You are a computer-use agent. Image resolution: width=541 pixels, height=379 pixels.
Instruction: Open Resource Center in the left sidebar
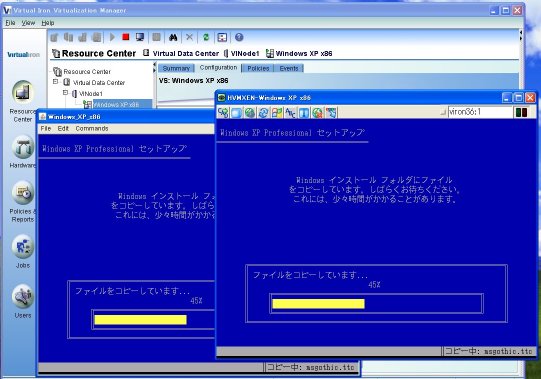(x=23, y=101)
